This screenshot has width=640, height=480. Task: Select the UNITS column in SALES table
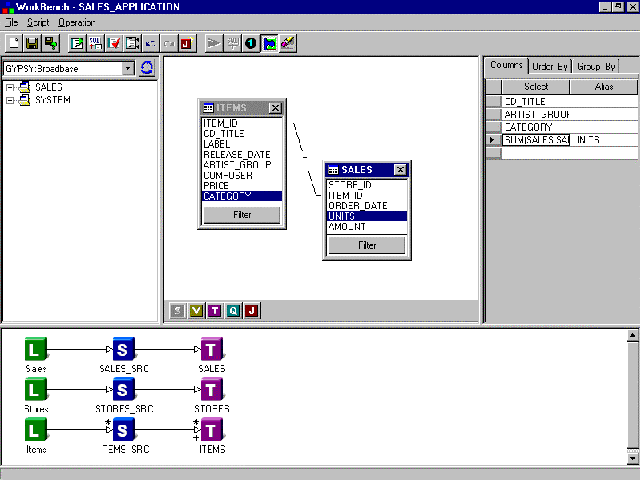tap(366, 216)
